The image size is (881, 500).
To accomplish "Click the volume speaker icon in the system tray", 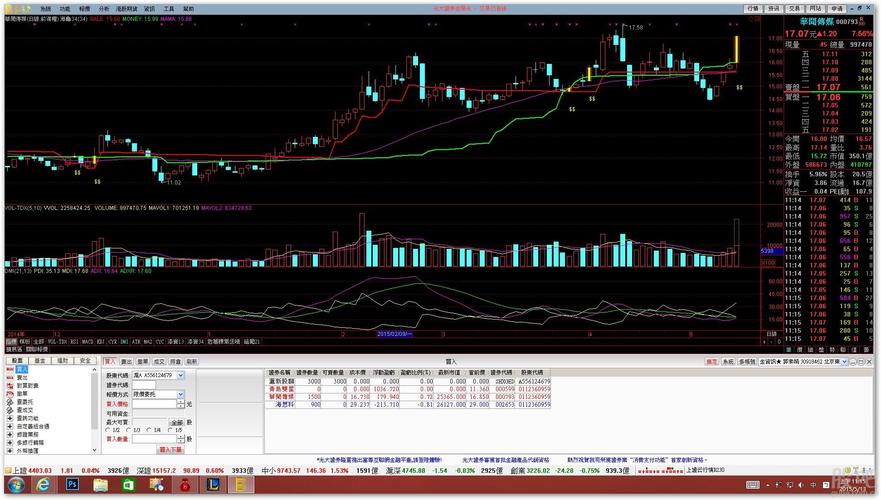I will [x=801, y=484].
